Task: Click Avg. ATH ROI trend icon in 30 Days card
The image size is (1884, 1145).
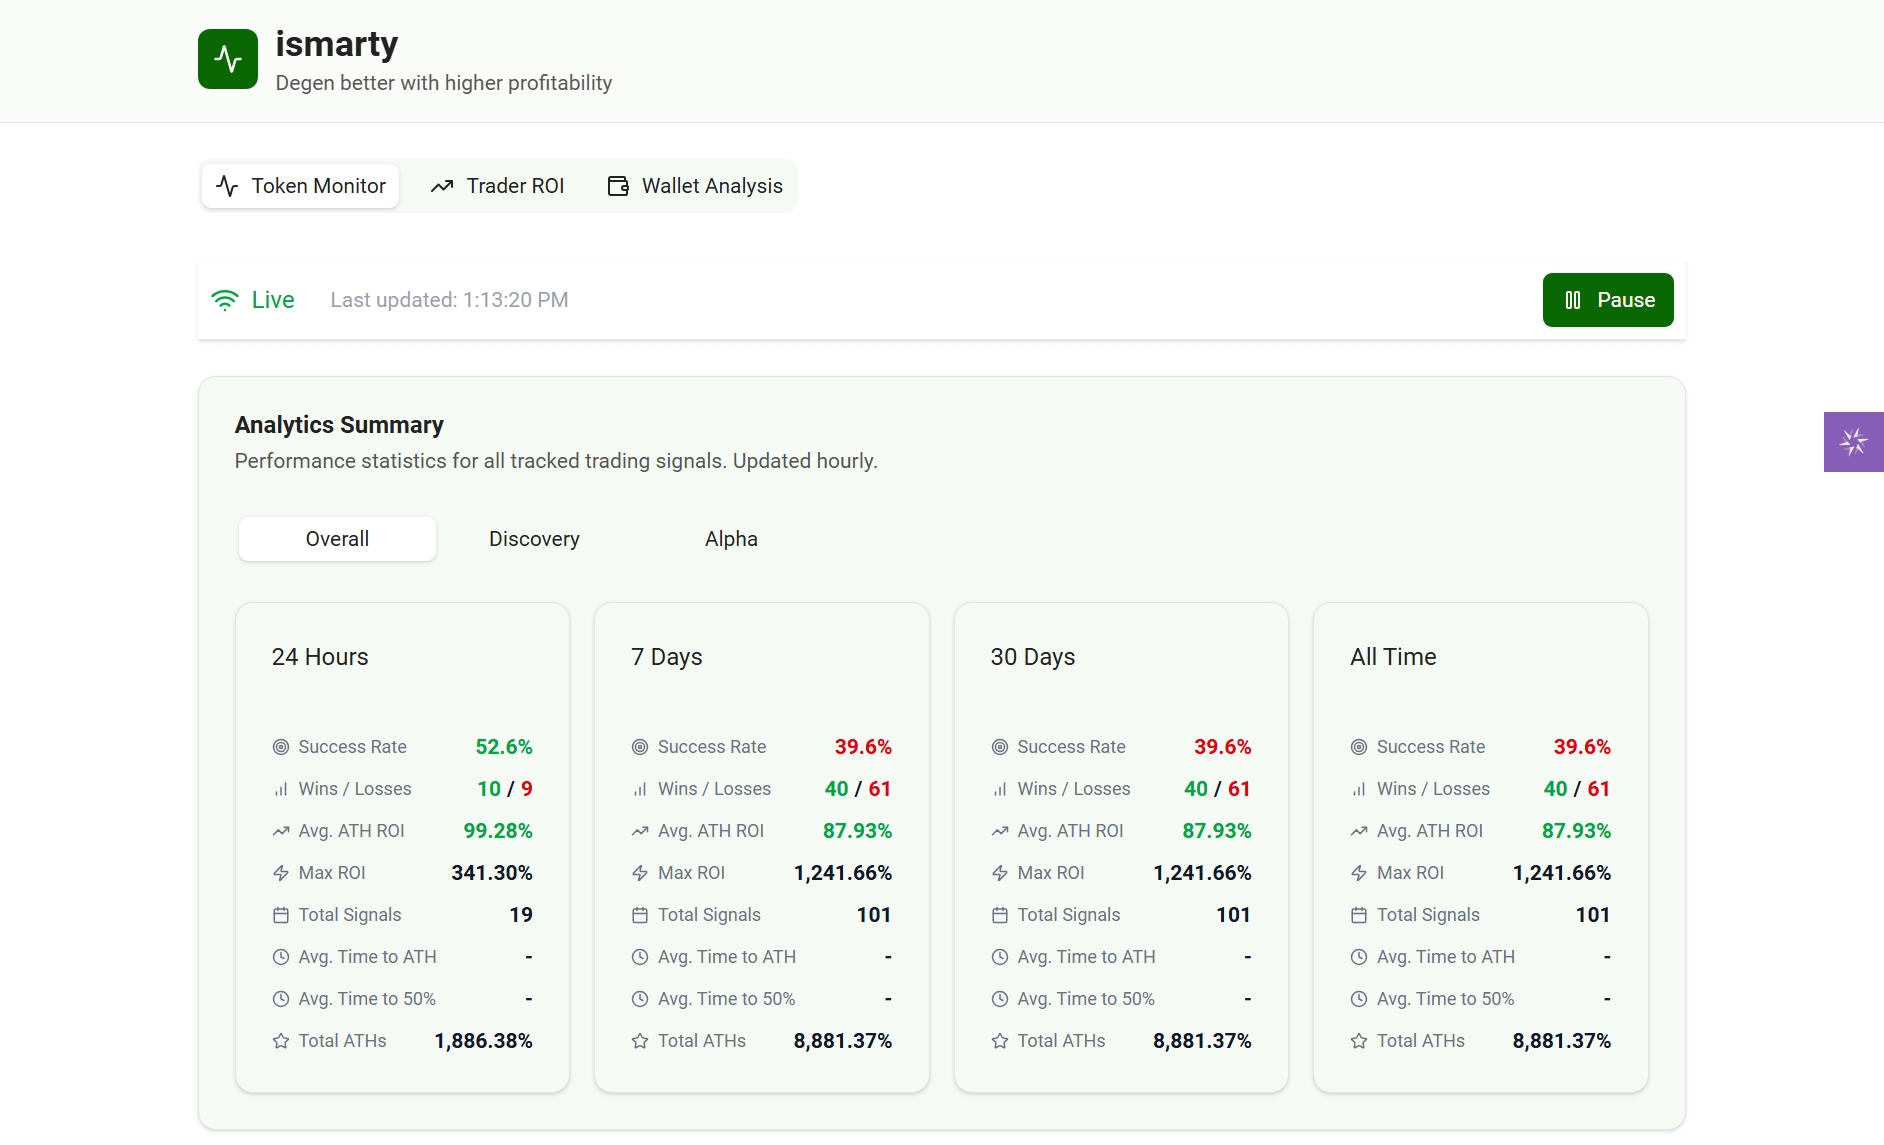Action: click(x=1000, y=831)
